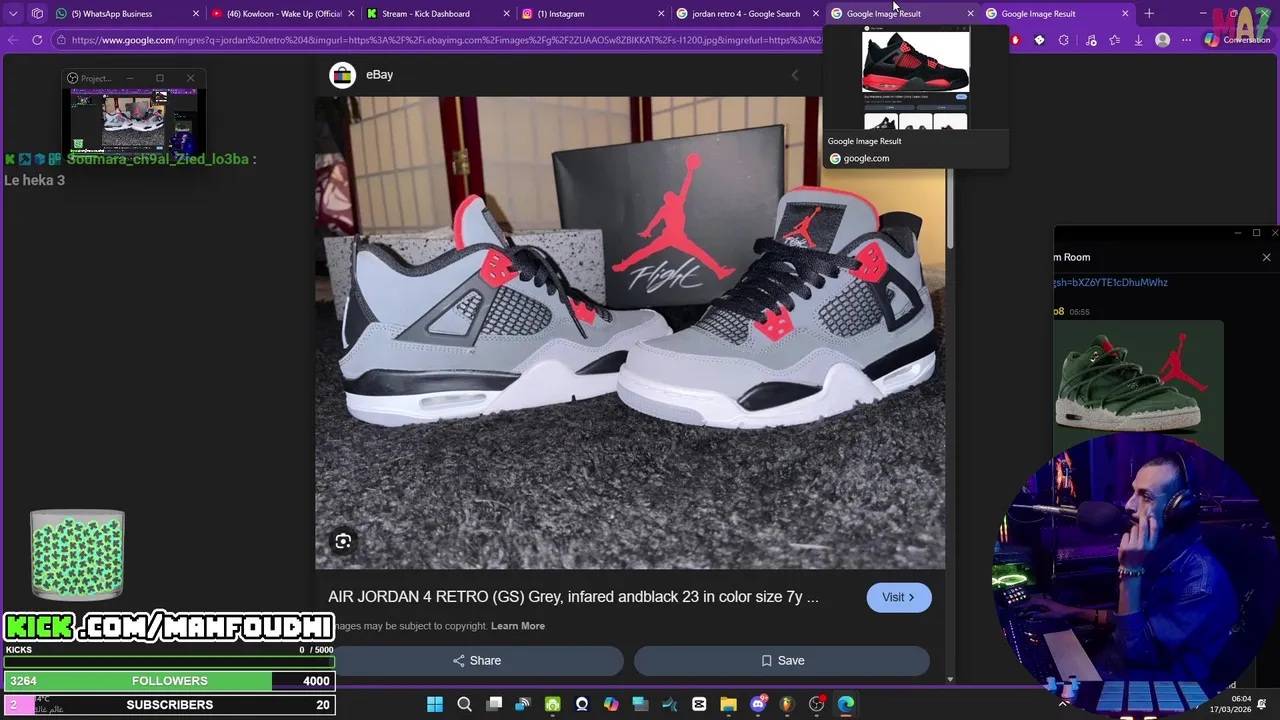The image size is (1280, 720).
Task: Select the last Google Image Result tab
Action: click(1057, 14)
